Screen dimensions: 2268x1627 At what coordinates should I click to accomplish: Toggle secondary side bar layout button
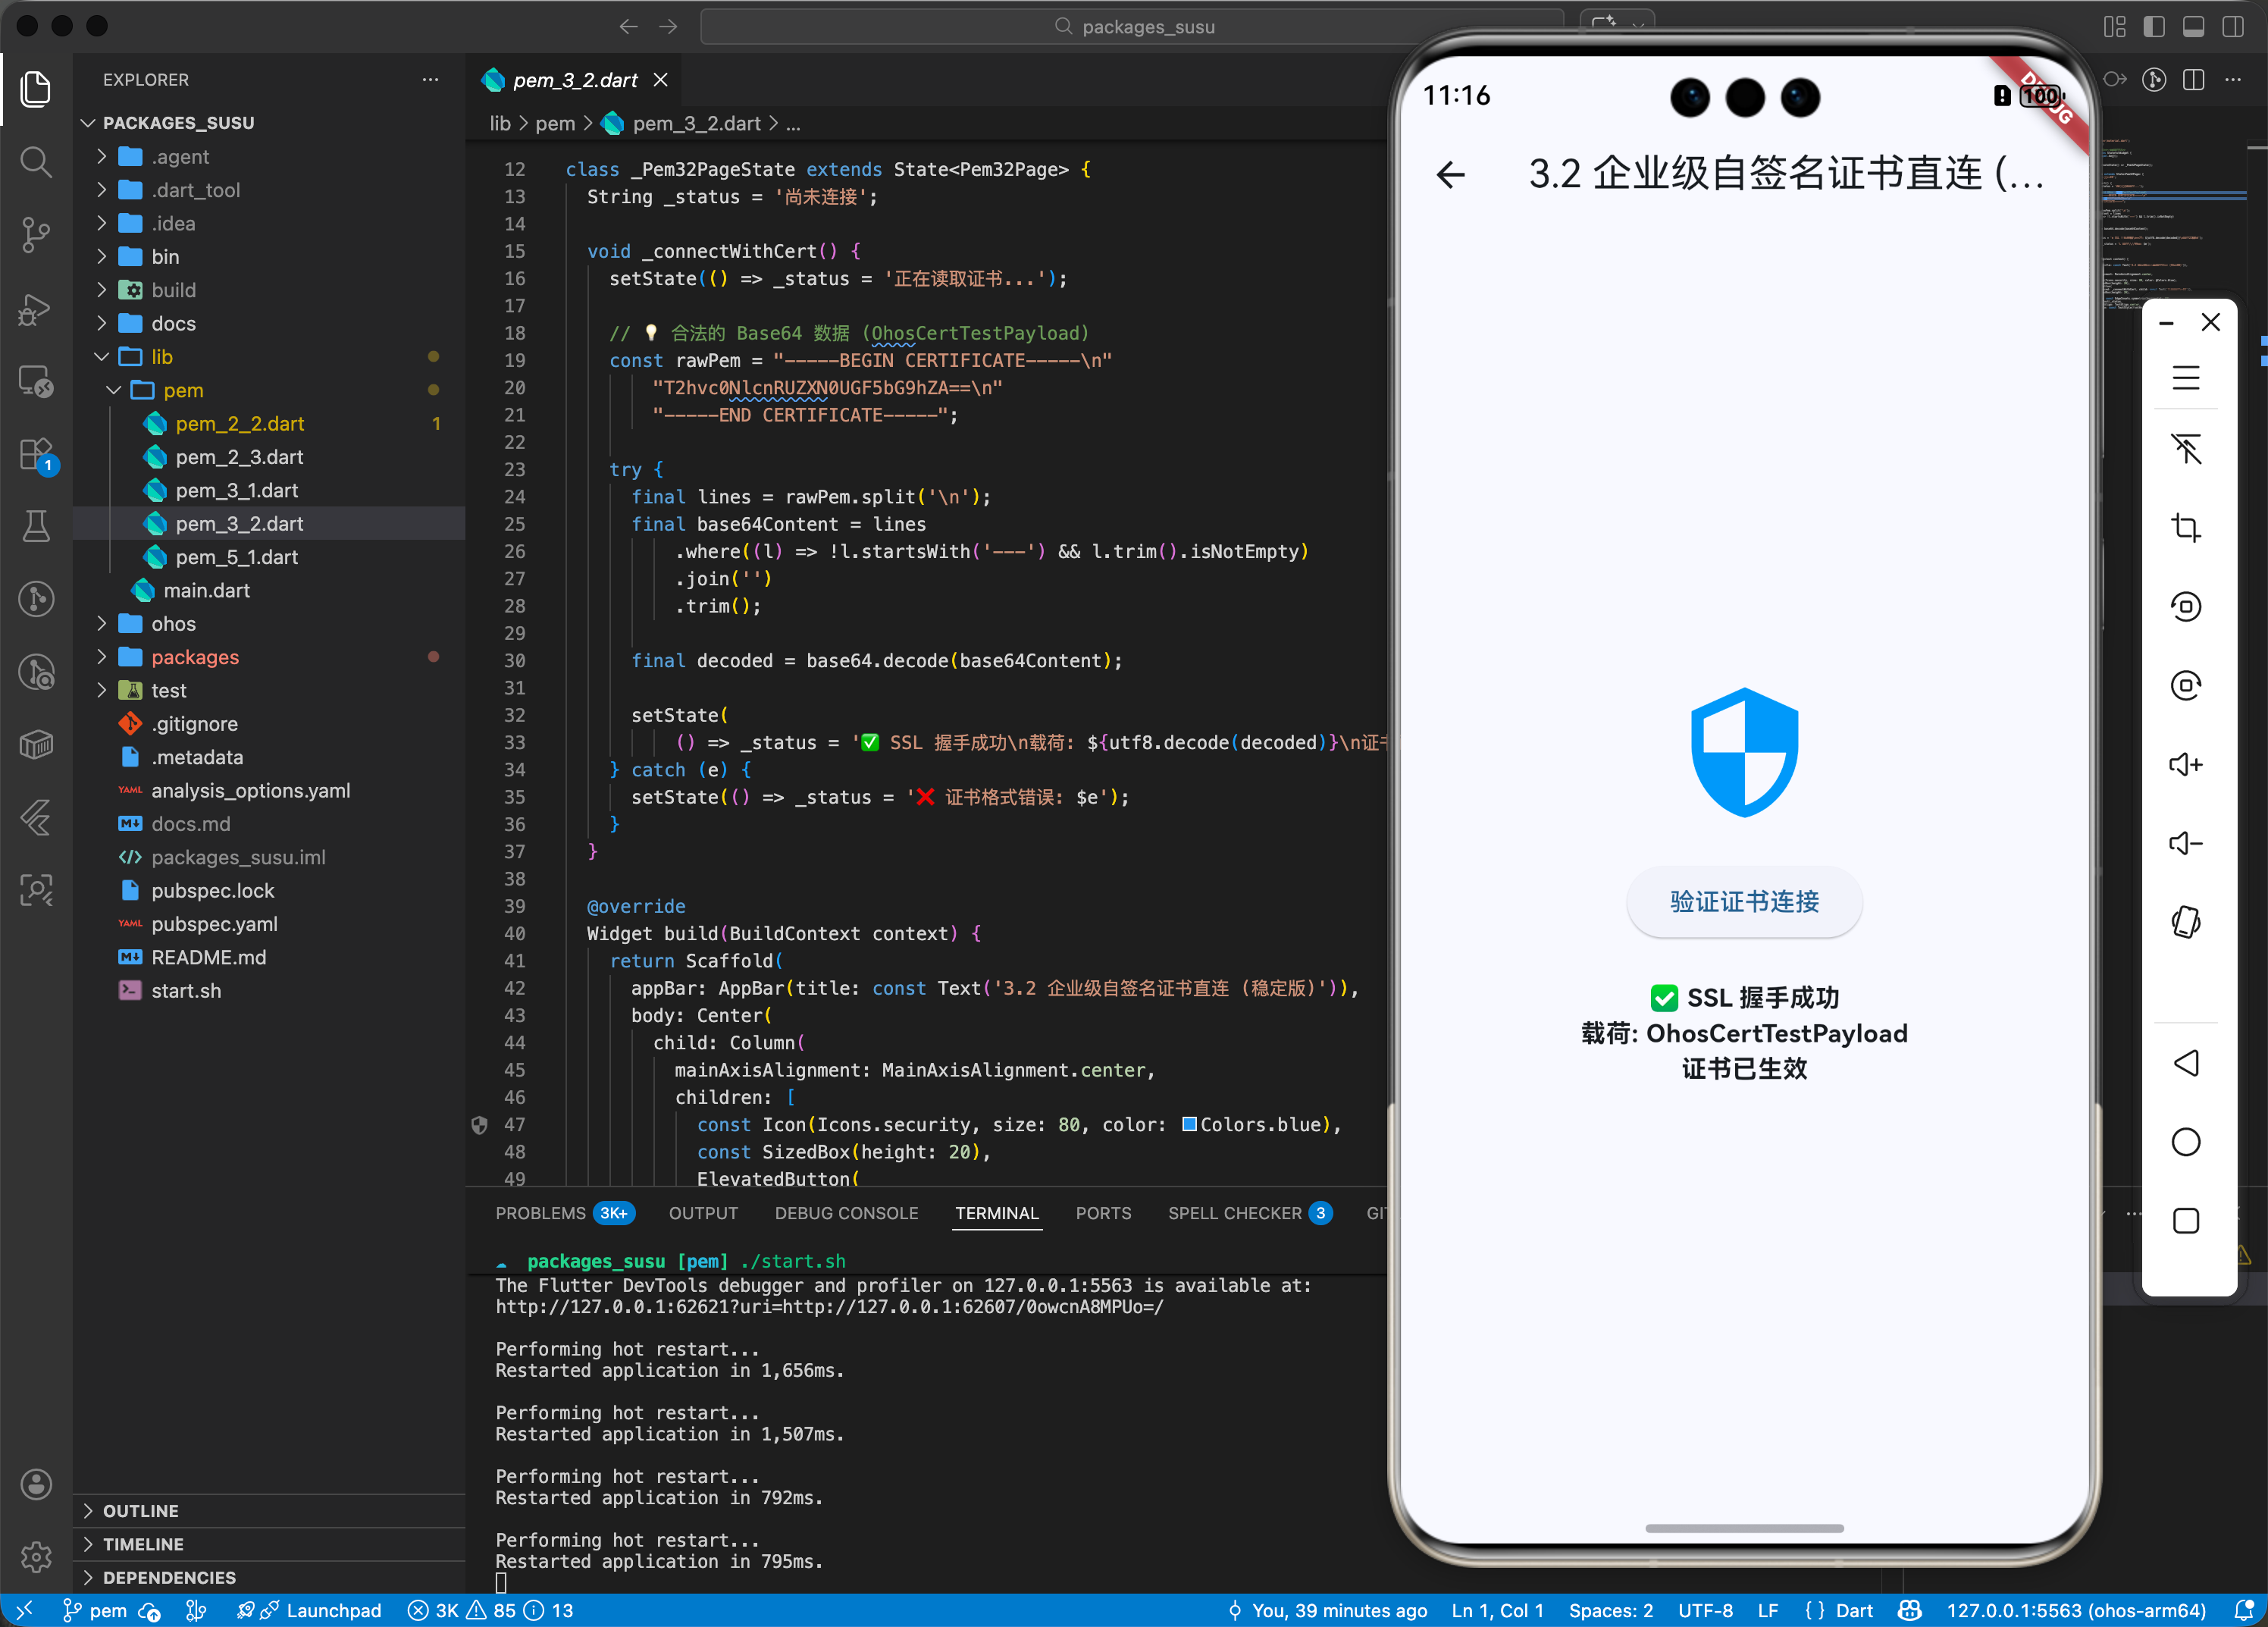coord(2232,27)
